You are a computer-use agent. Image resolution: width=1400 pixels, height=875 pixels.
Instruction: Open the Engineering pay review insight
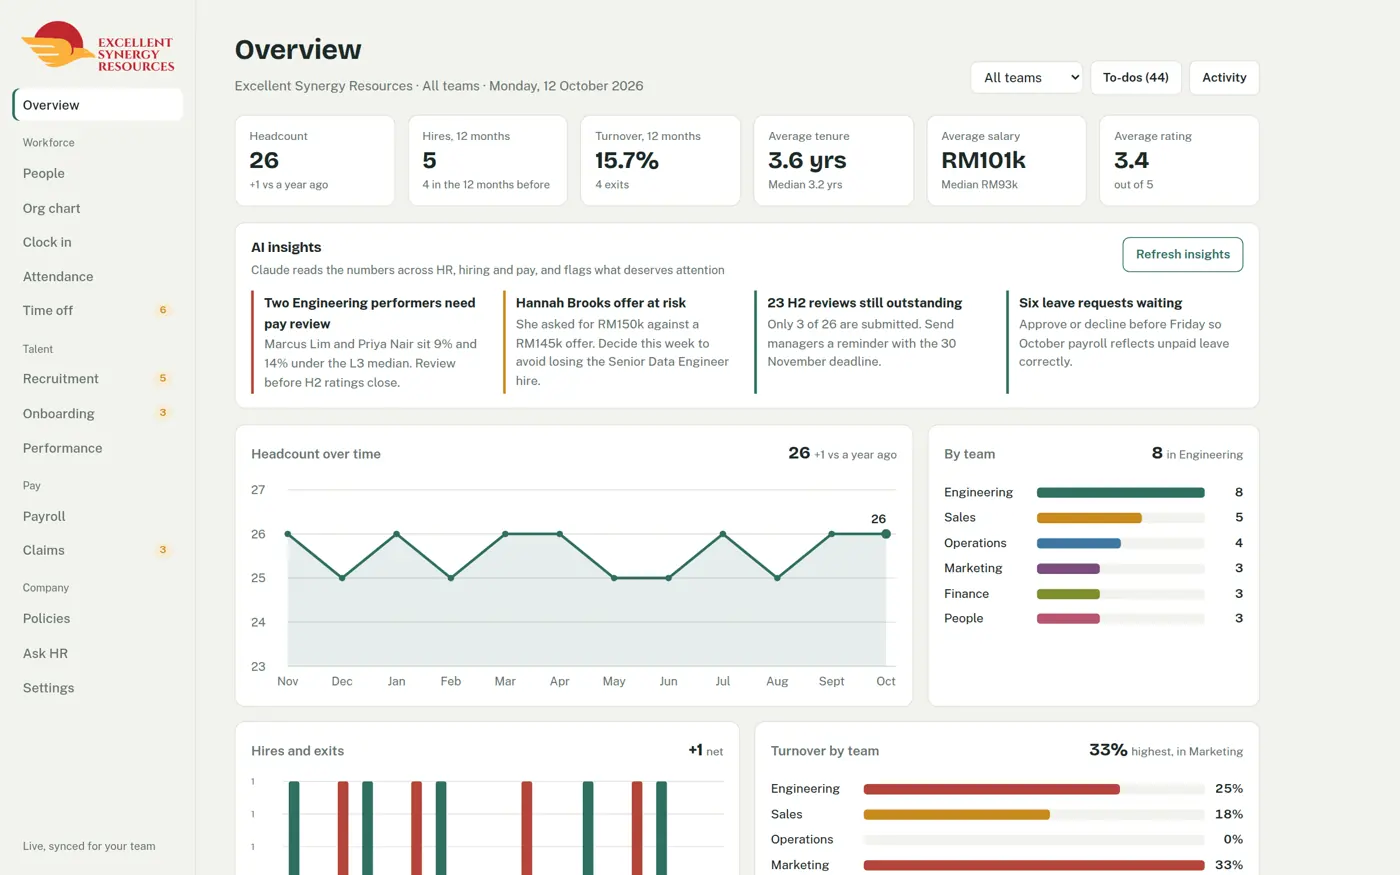click(x=367, y=342)
